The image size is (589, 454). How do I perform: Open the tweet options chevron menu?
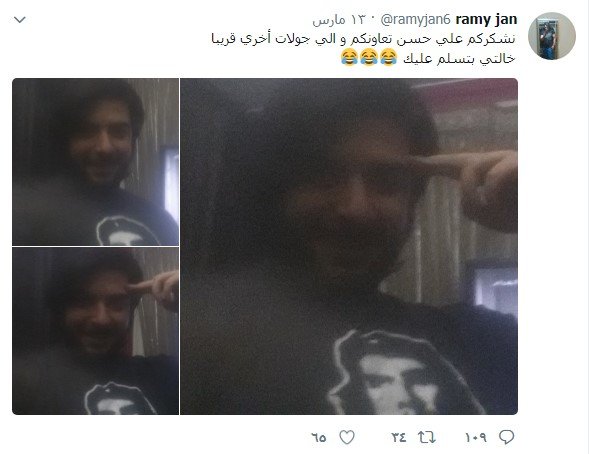coord(20,20)
